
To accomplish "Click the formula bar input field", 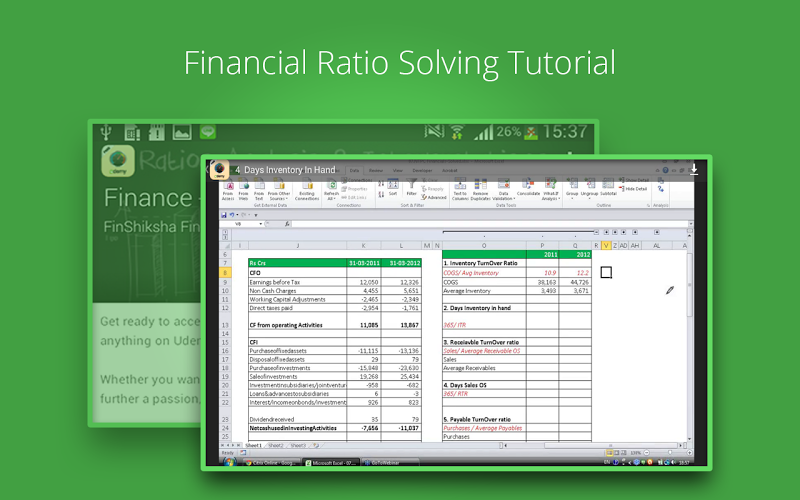I will coord(490,224).
